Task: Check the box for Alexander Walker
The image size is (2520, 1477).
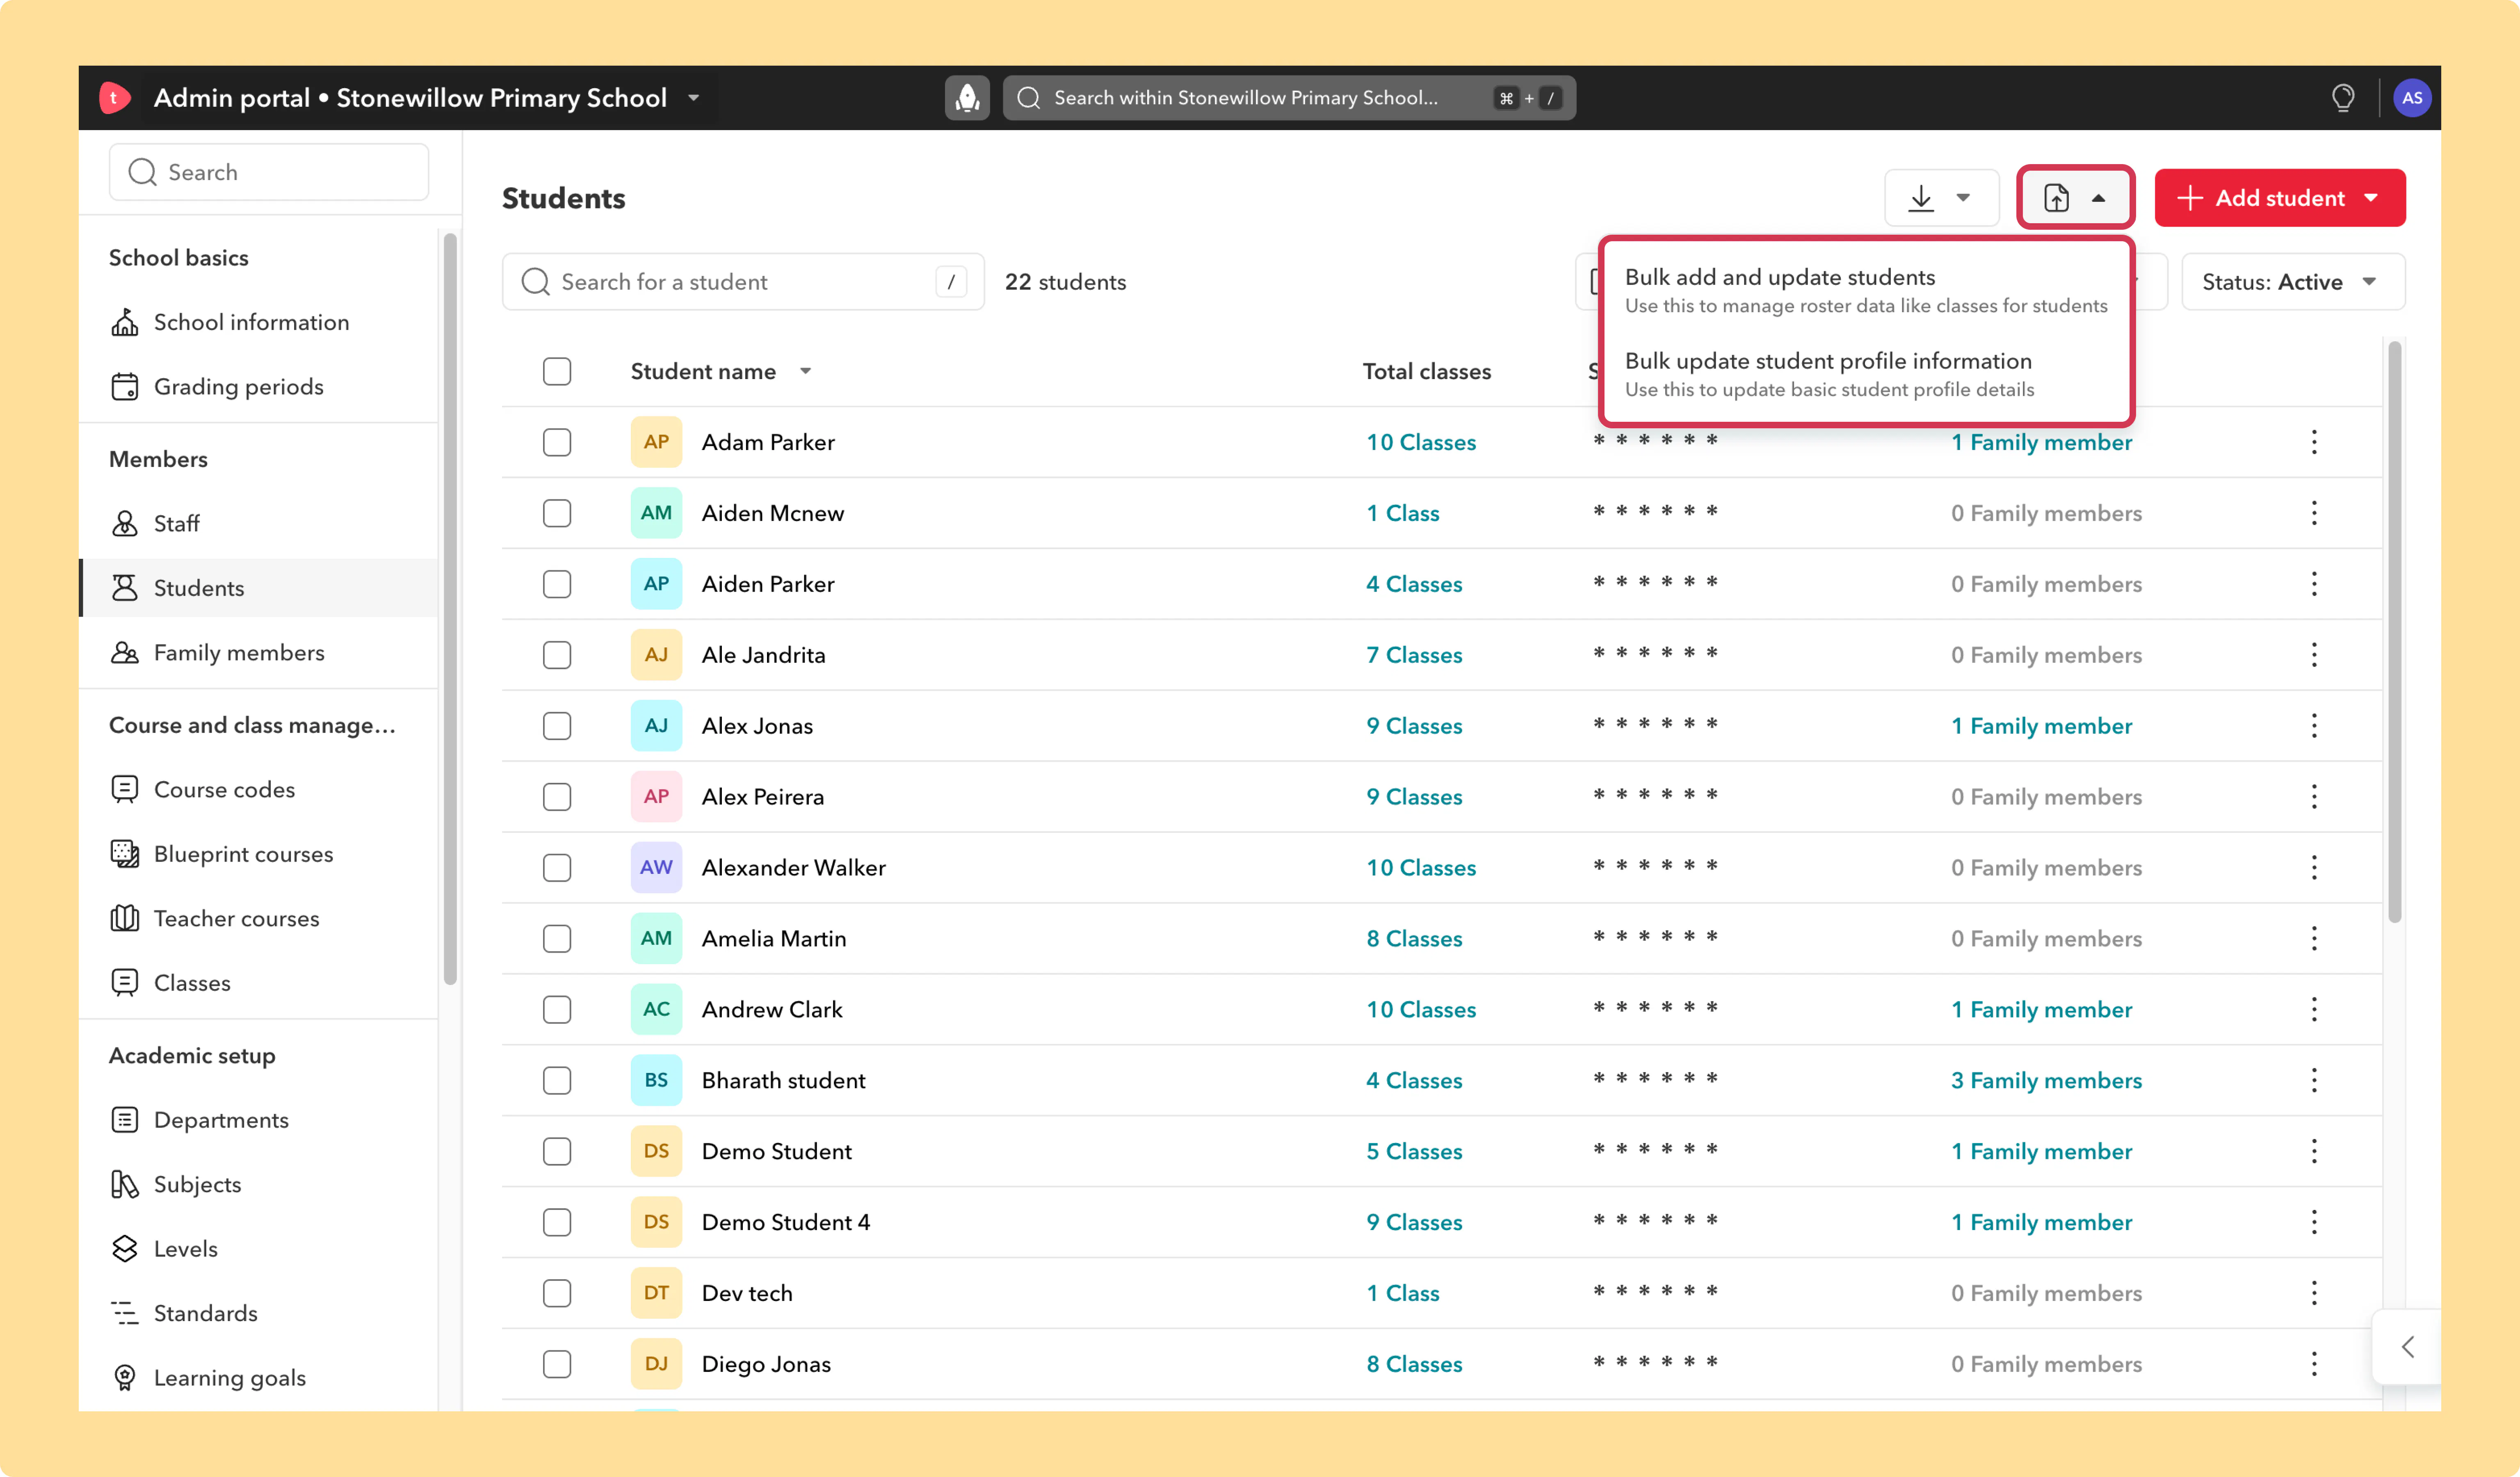Action: [557, 868]
